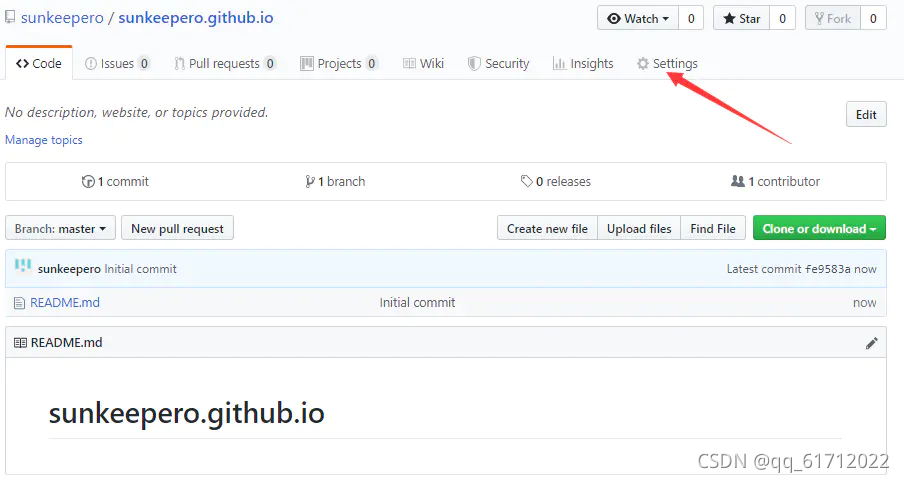View the 1 branch list

pyautogui.click(x=335, y=182)
